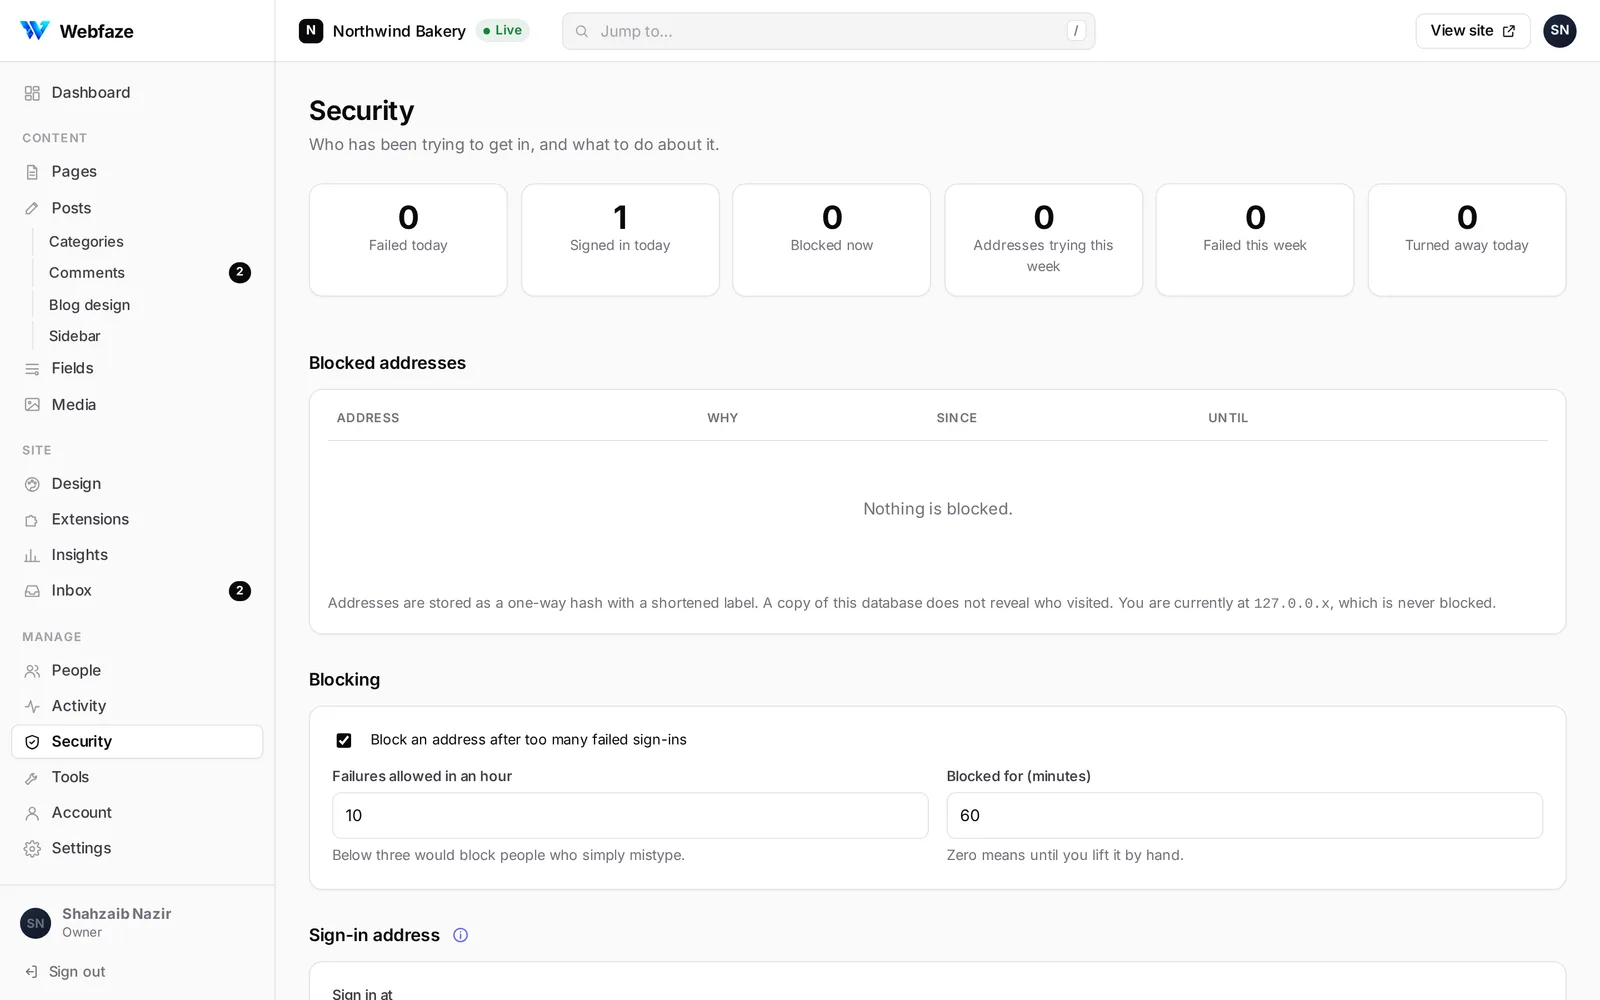Open Dashboard from the sidebar icon
The image size is (1600, 1000).
coord(32,93)
